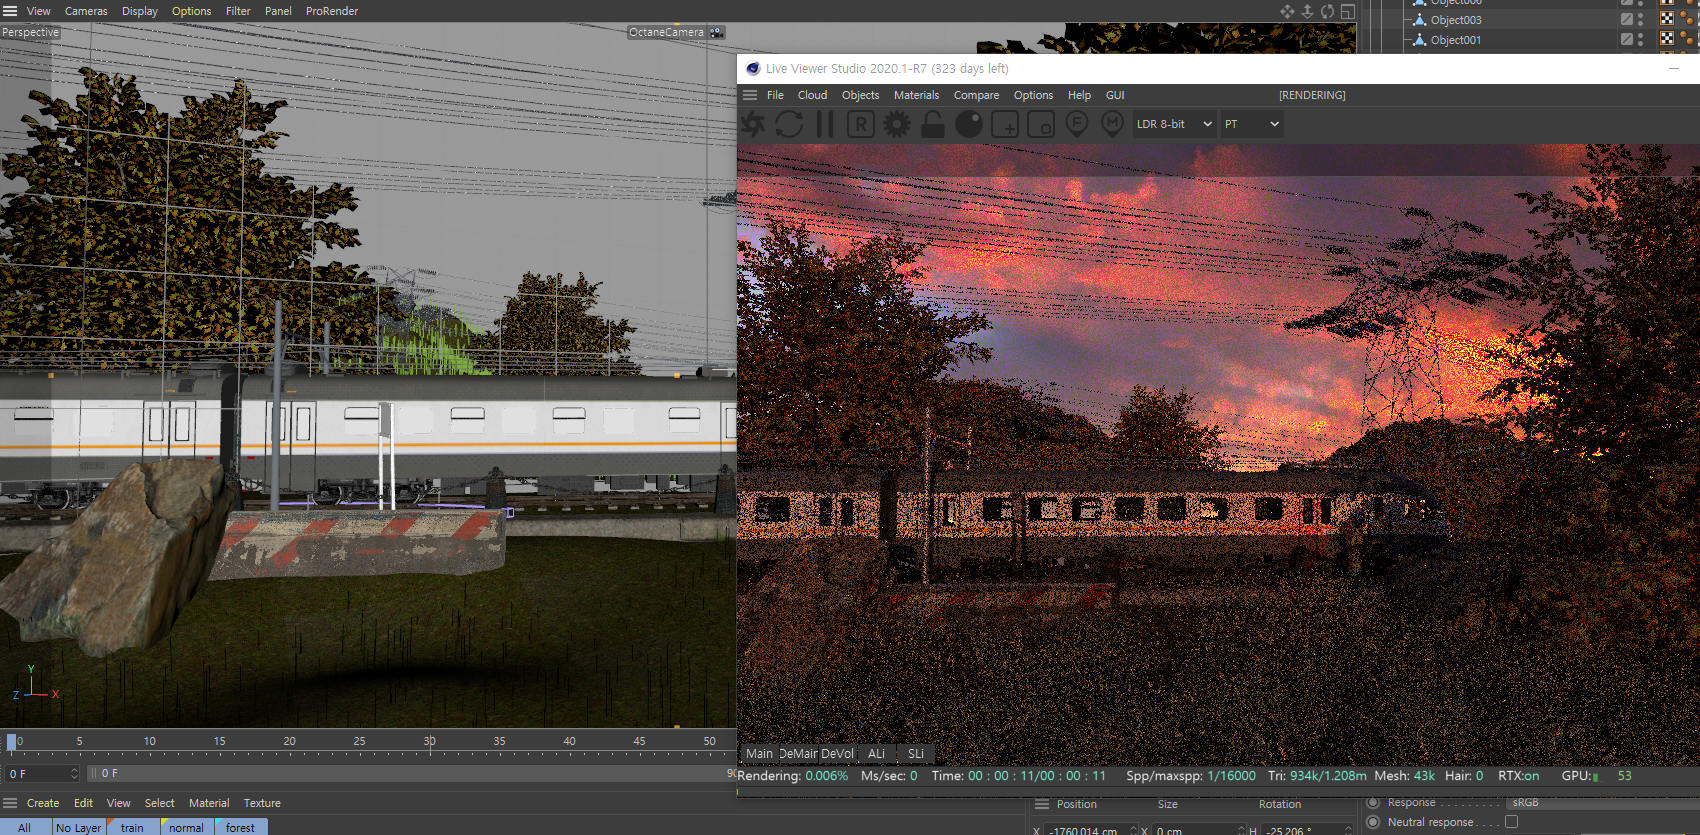The height and width of the screenshot is (835, 1700).
Task: Select the Main render pass tab
Action: coord(759,754)
